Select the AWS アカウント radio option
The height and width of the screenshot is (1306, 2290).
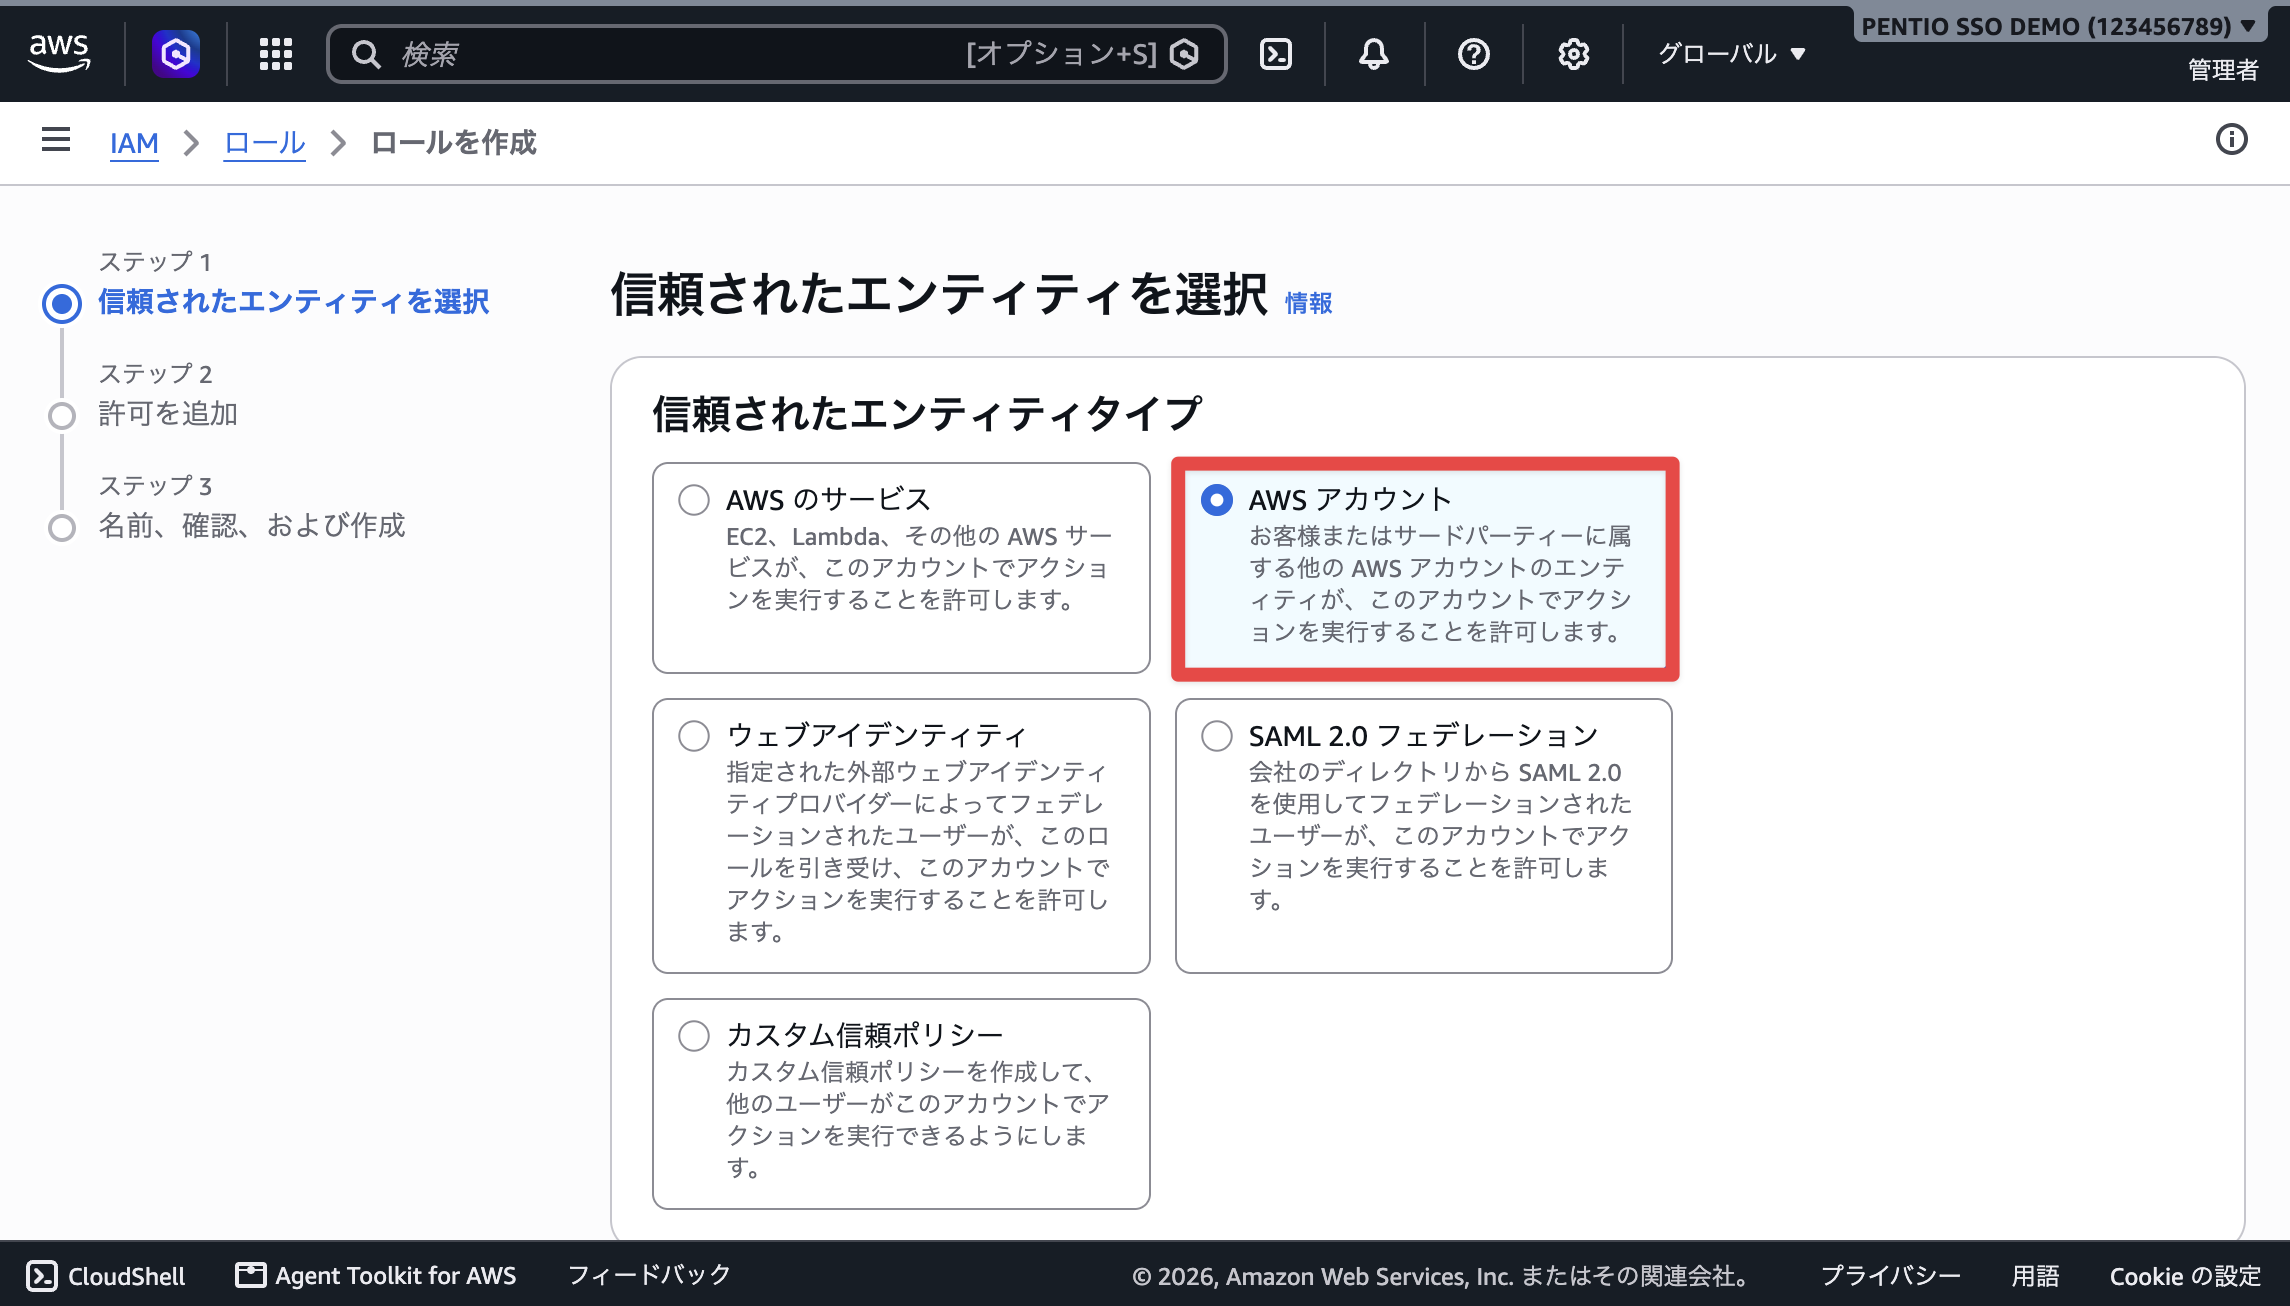click(x=1217, y=500)
